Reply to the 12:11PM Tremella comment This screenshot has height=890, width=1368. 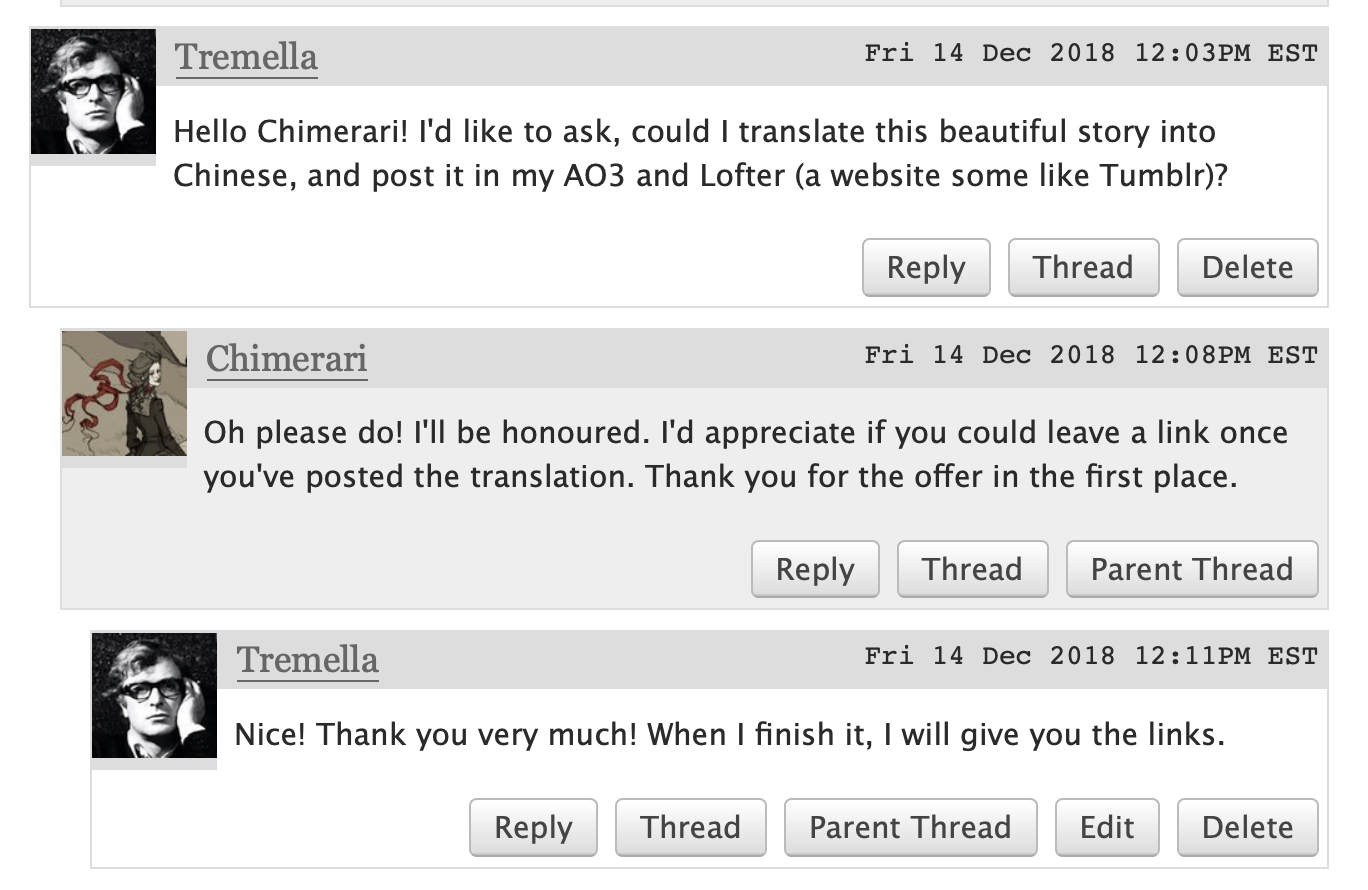pos(533,827)
